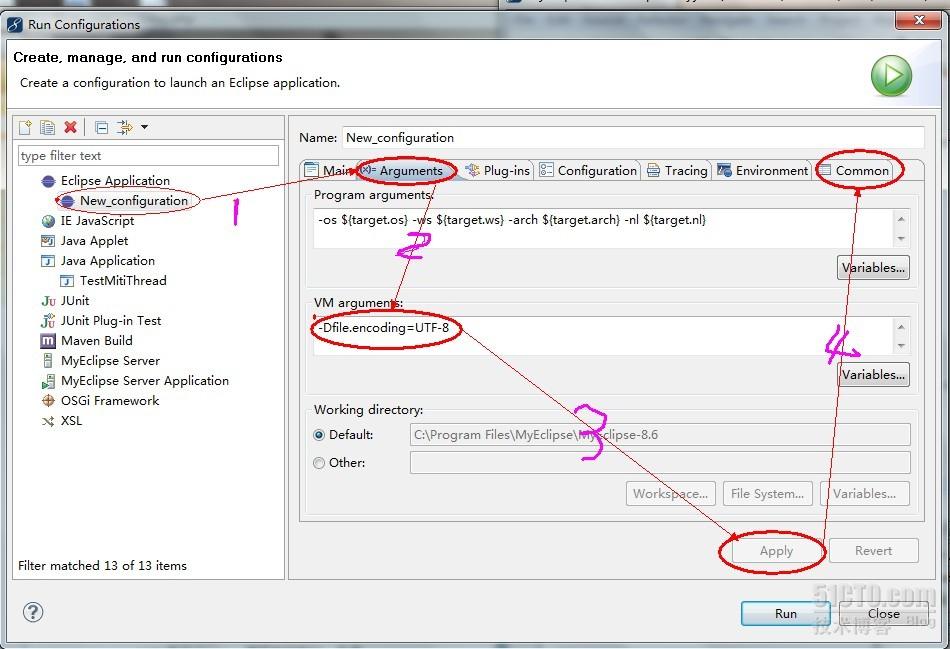Select the Other working directory radio
This screenshot has height=649, width=950.
point(319,463)
